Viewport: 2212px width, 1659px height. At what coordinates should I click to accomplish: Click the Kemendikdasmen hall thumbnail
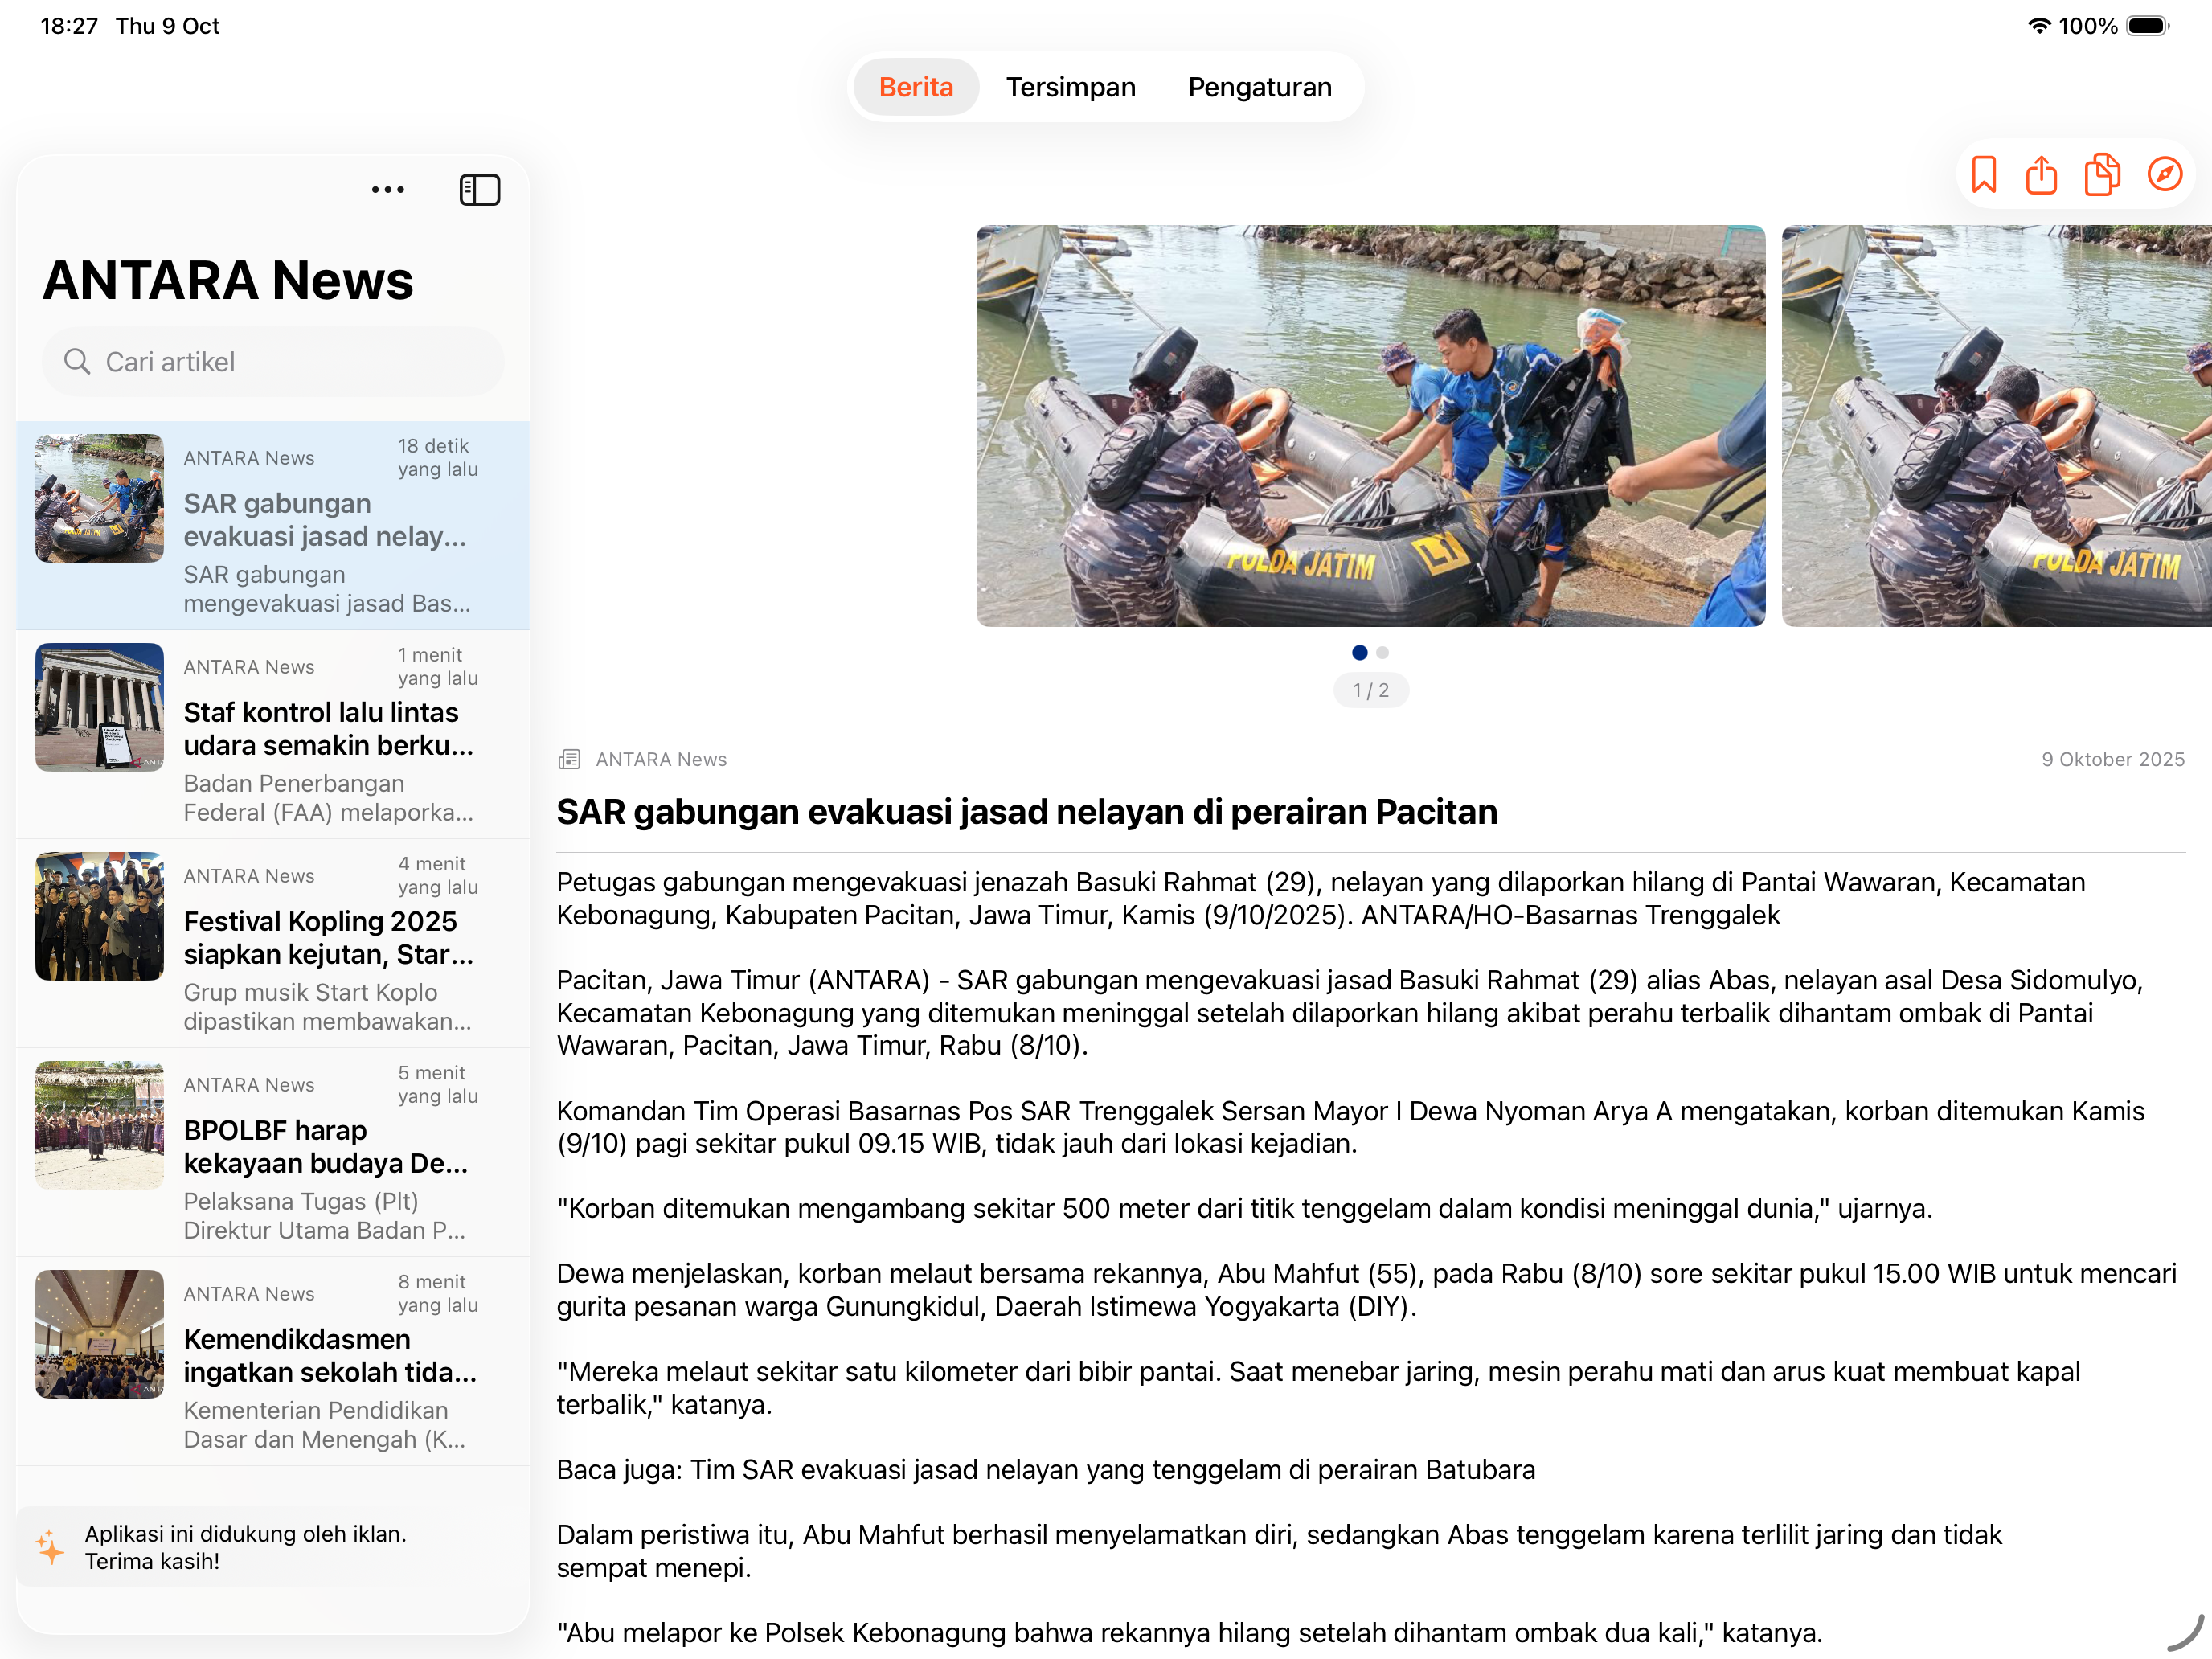99,1334
